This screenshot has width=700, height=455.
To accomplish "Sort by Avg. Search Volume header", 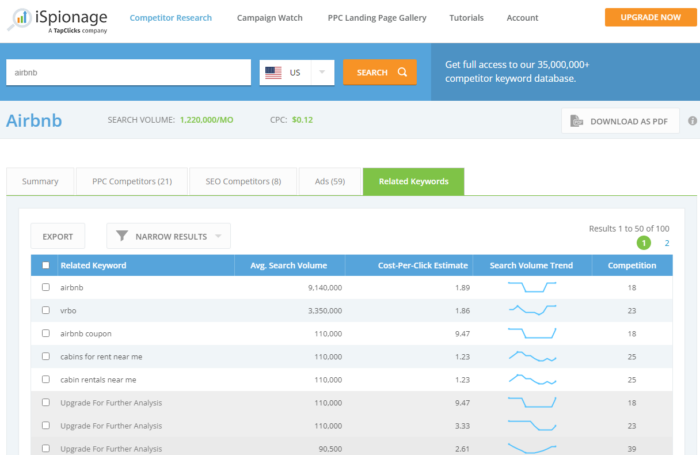I will (x=288, y=265).
